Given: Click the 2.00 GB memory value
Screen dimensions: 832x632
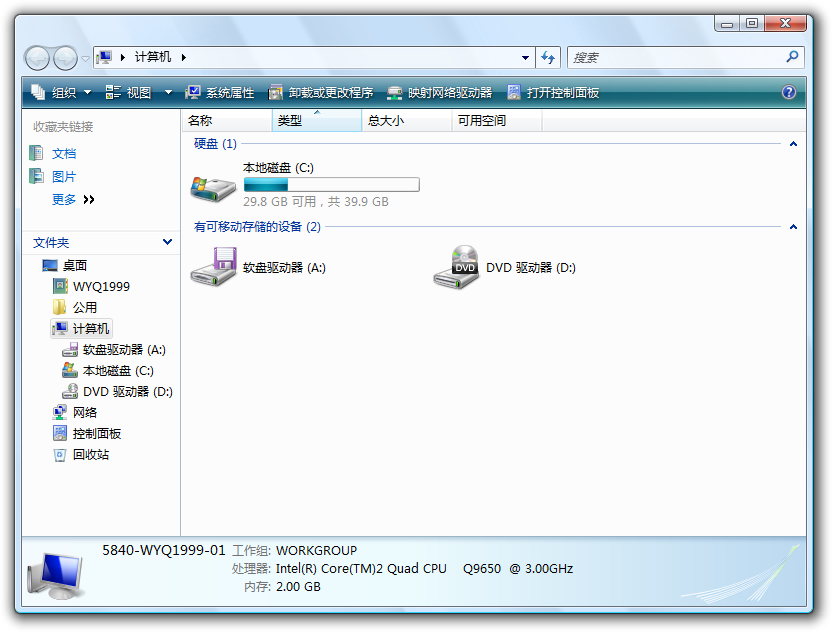Looking at the screenshot, I should pos(298,586).
